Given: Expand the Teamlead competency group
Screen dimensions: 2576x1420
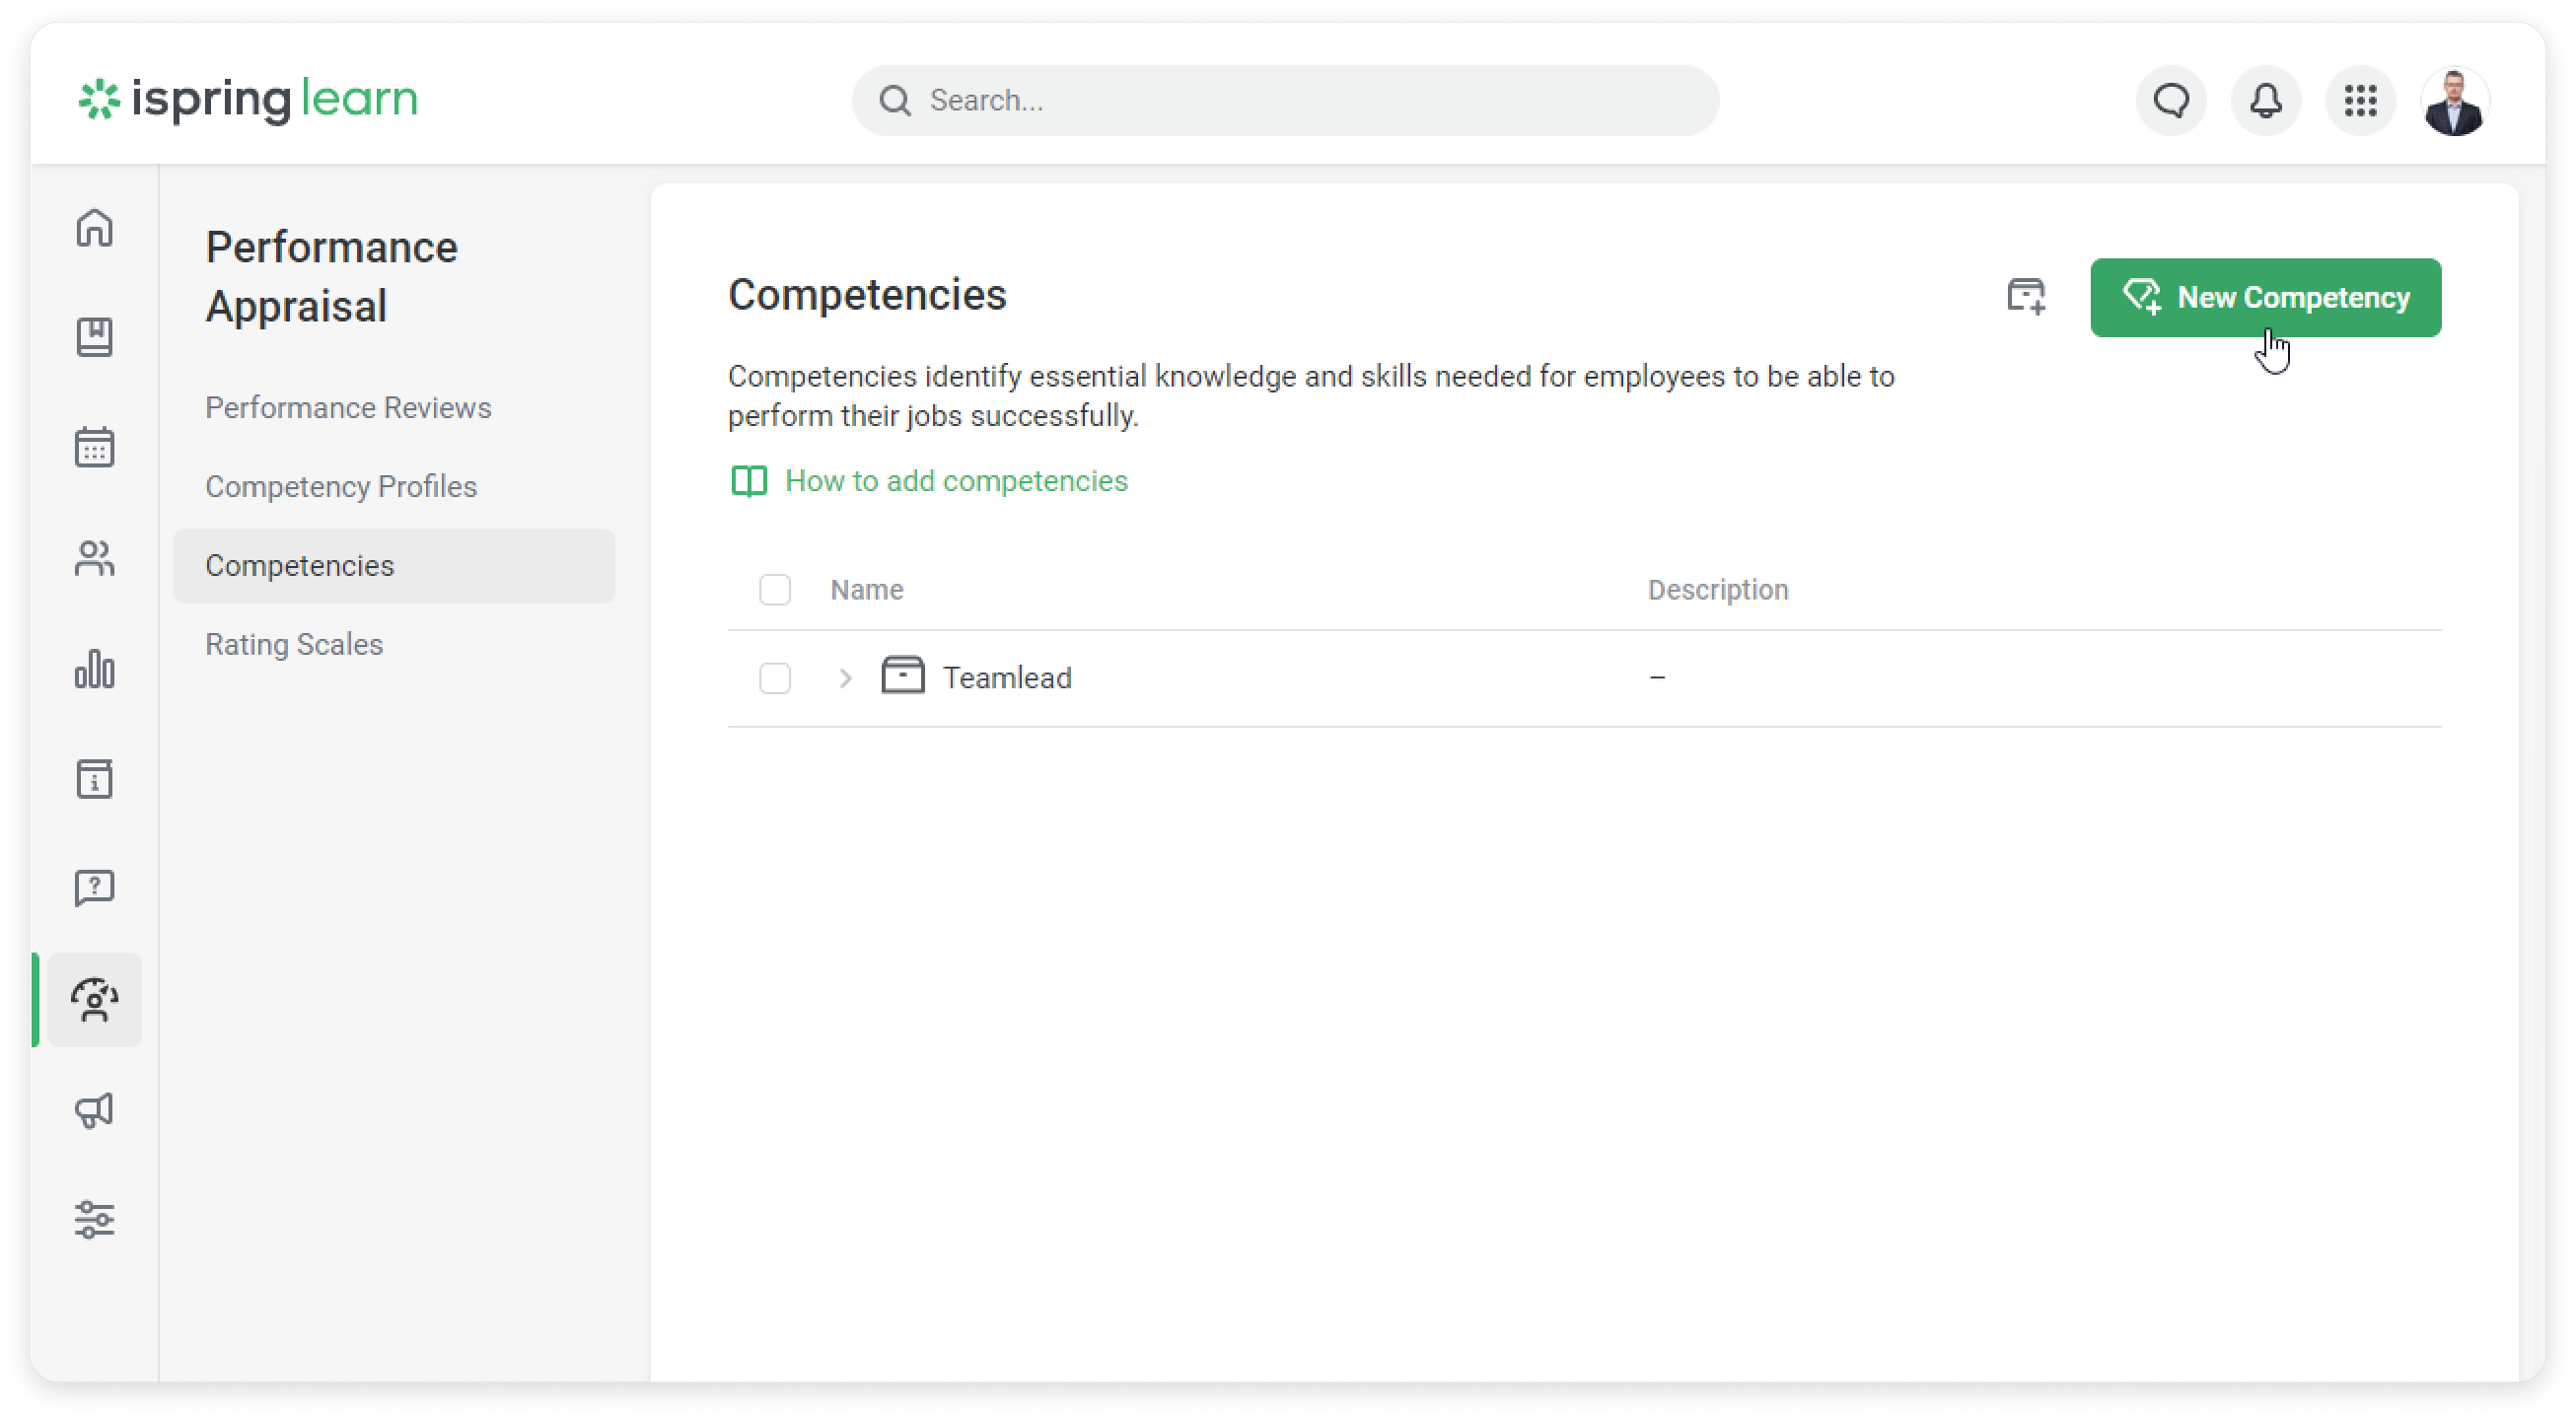Looking at the screenshot, I should pos(846,677).
